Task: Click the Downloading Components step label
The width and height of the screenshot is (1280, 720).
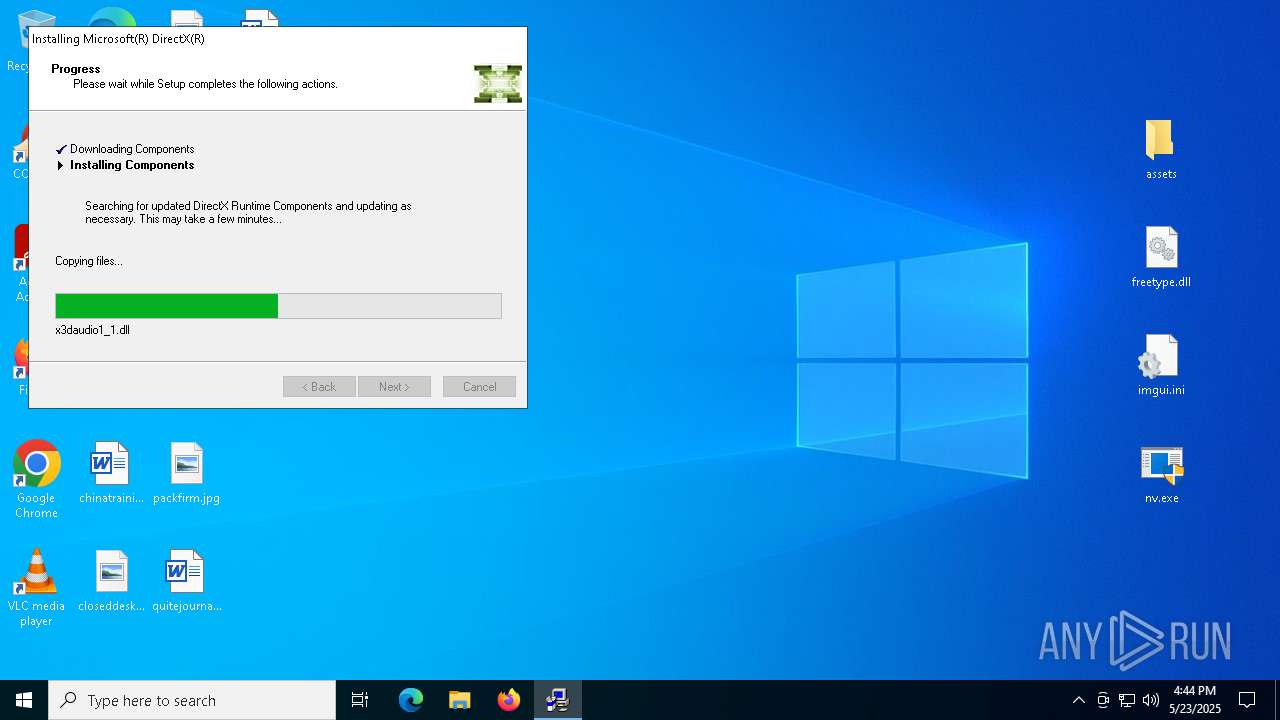Action: [132, 149]
